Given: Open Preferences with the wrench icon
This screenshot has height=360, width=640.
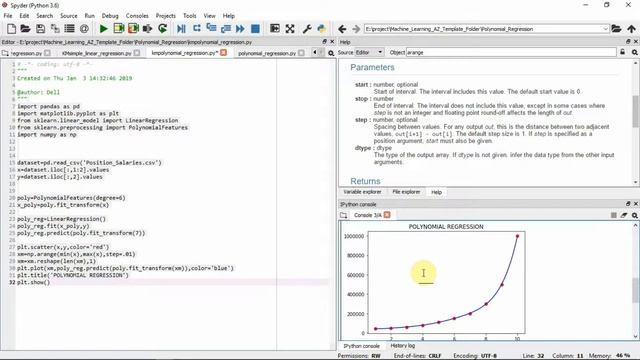Looking at the screenshot, I should click(x=307, y=29).
